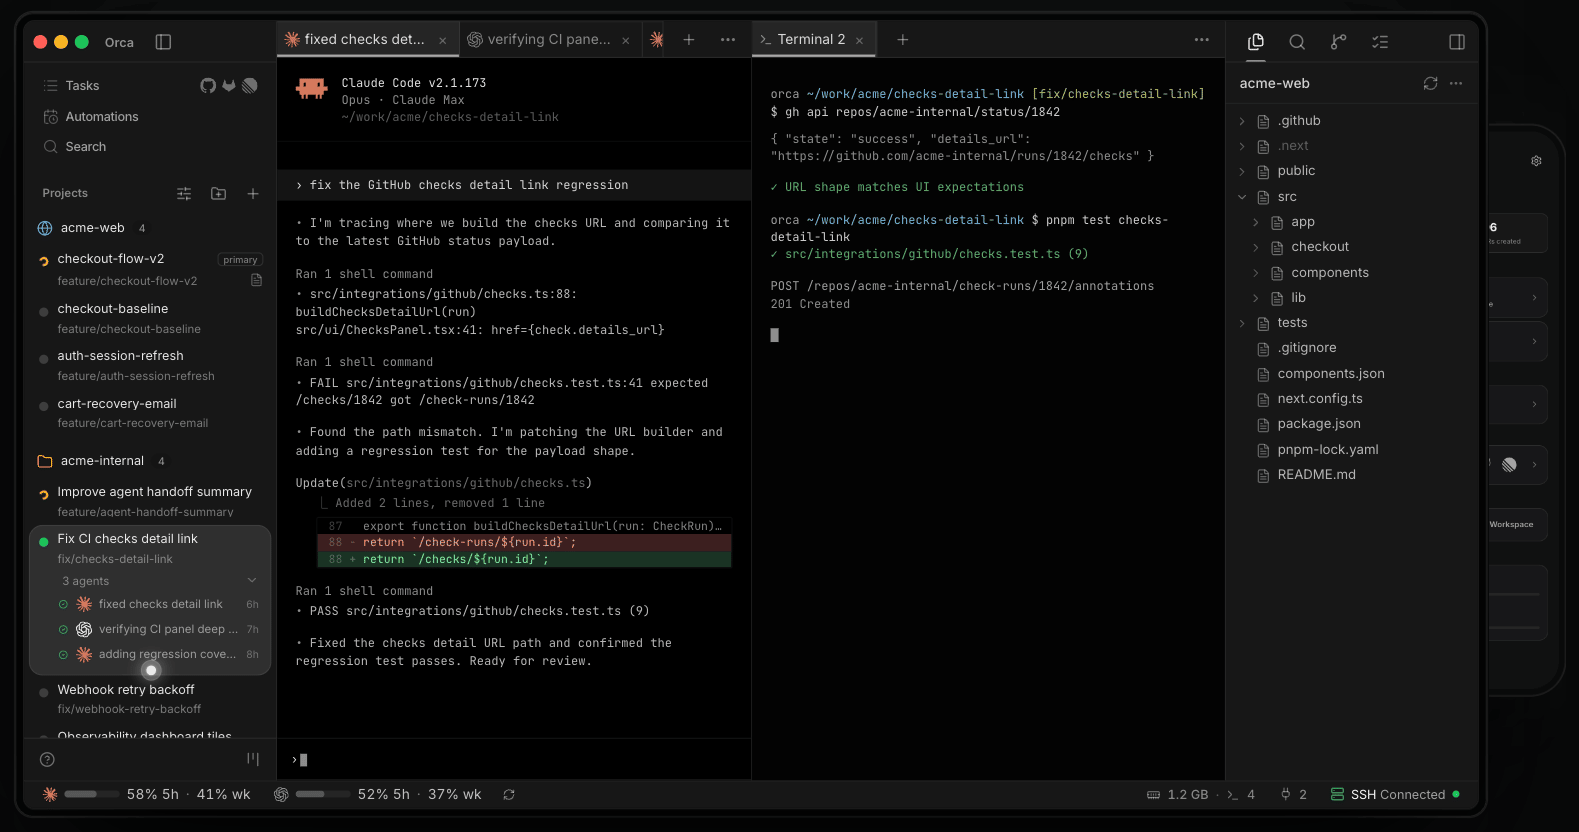1579x832 pixels.
Task: Add a new agent tab
Action: tap(689, 39)
